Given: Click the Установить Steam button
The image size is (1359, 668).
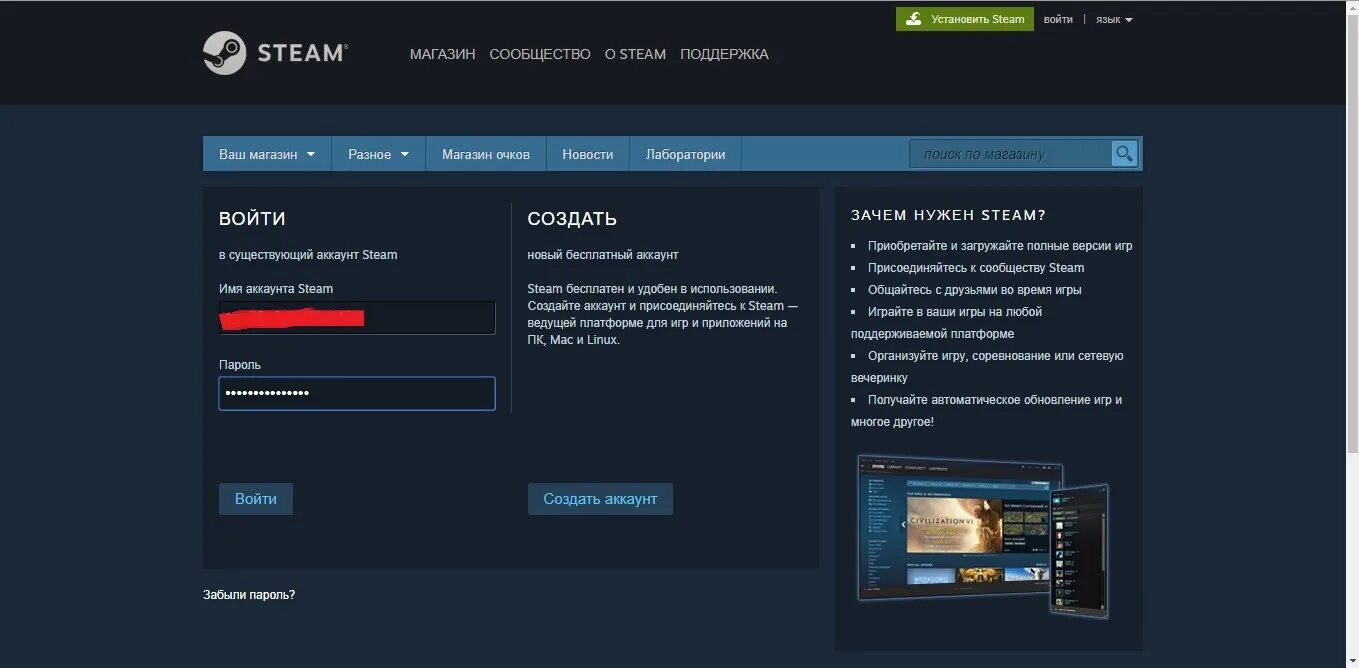Looking at the screenshot, I should pos(965,19).
